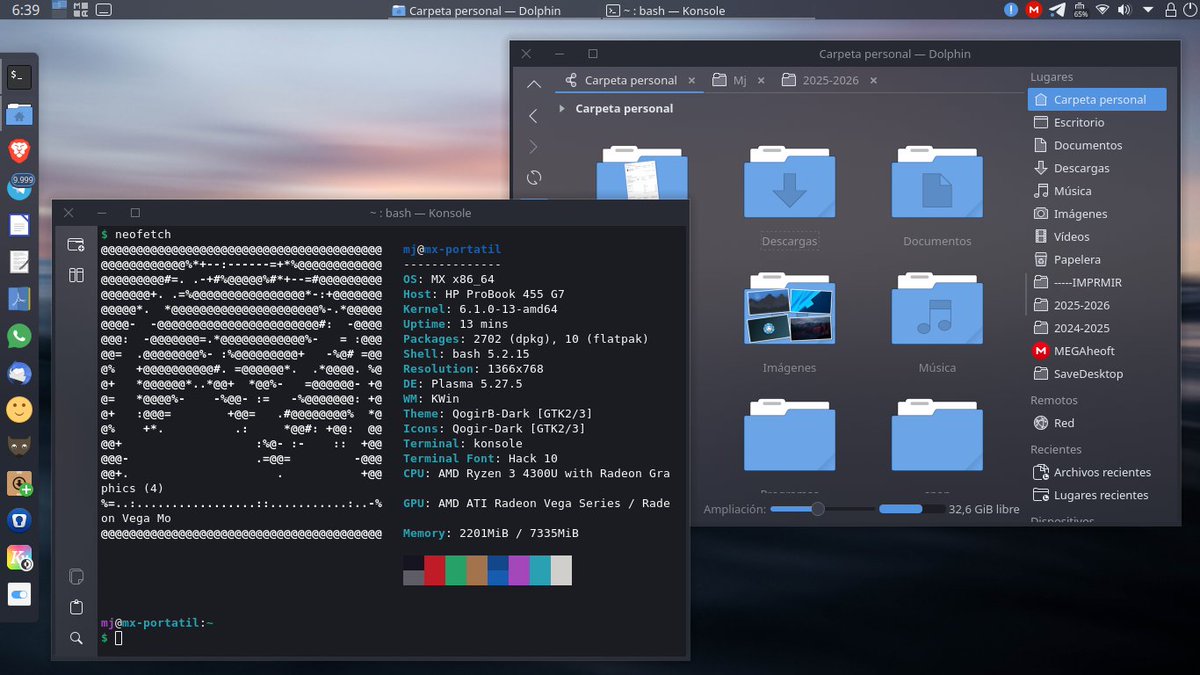This screenshot has width=1200, height=675.
Task: Open Brave browser from the dock
Action: pos(19,150)
